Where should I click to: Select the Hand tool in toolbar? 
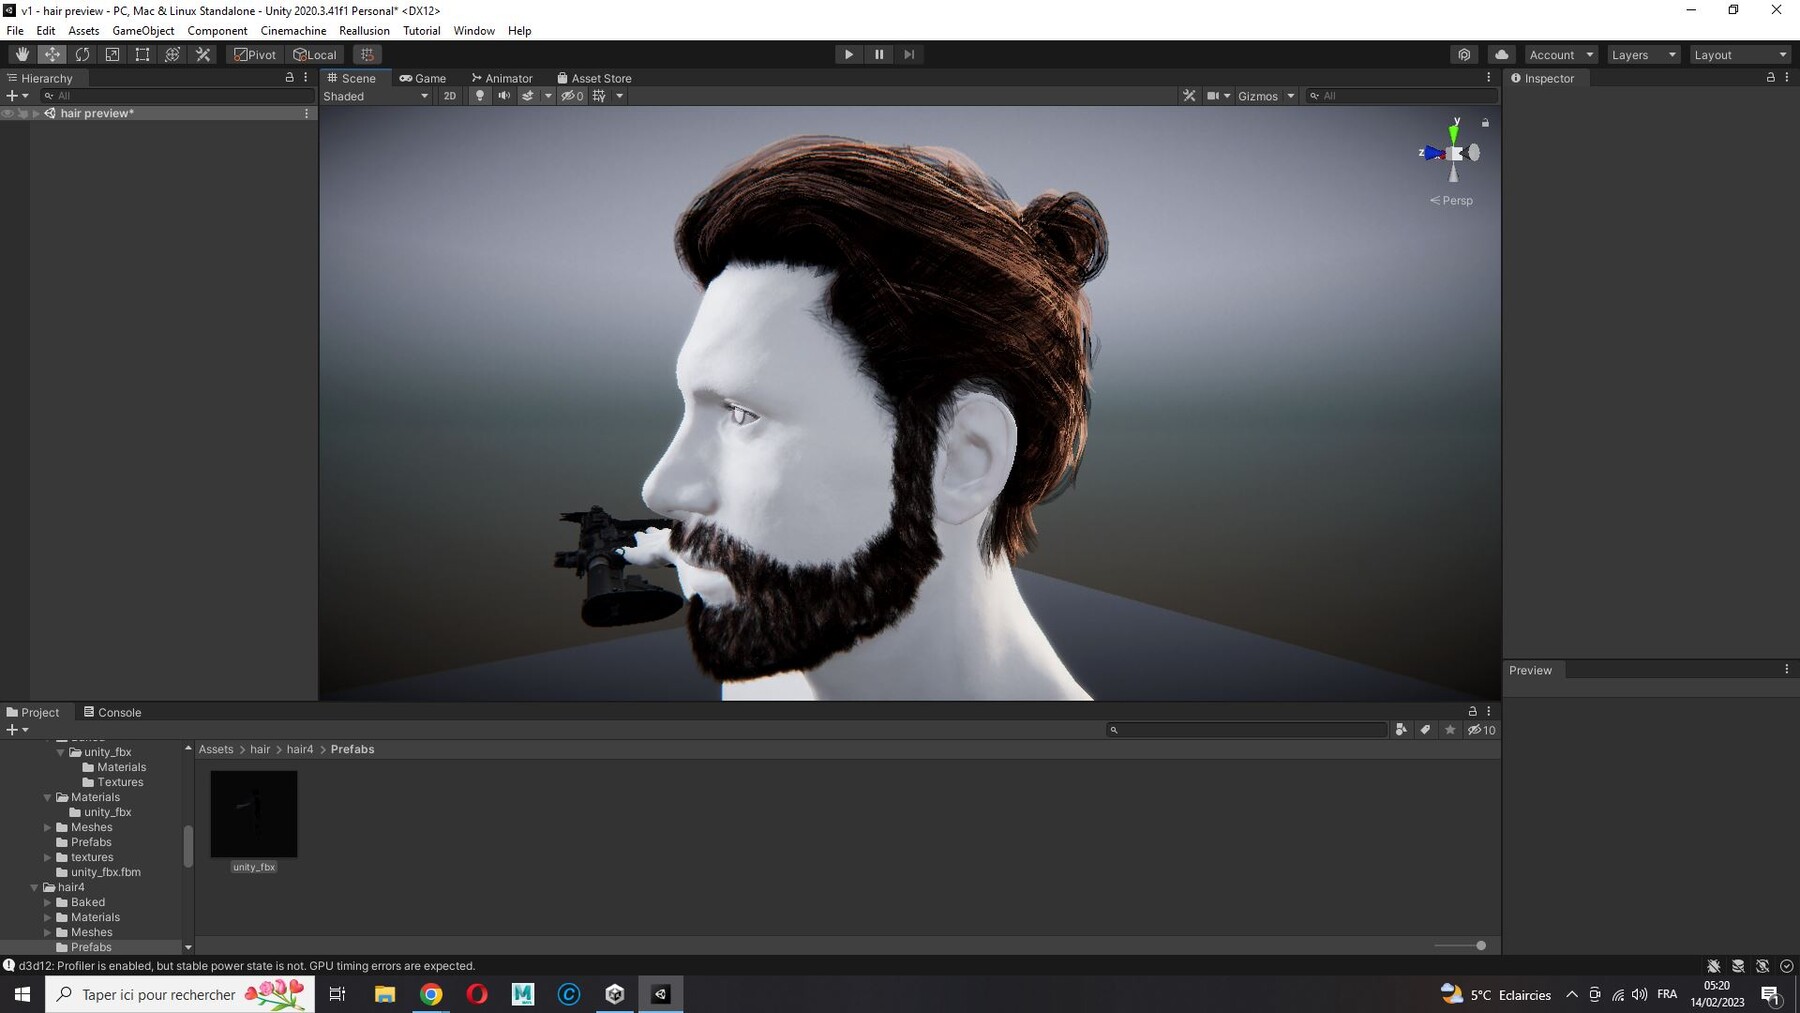[22, 55]
